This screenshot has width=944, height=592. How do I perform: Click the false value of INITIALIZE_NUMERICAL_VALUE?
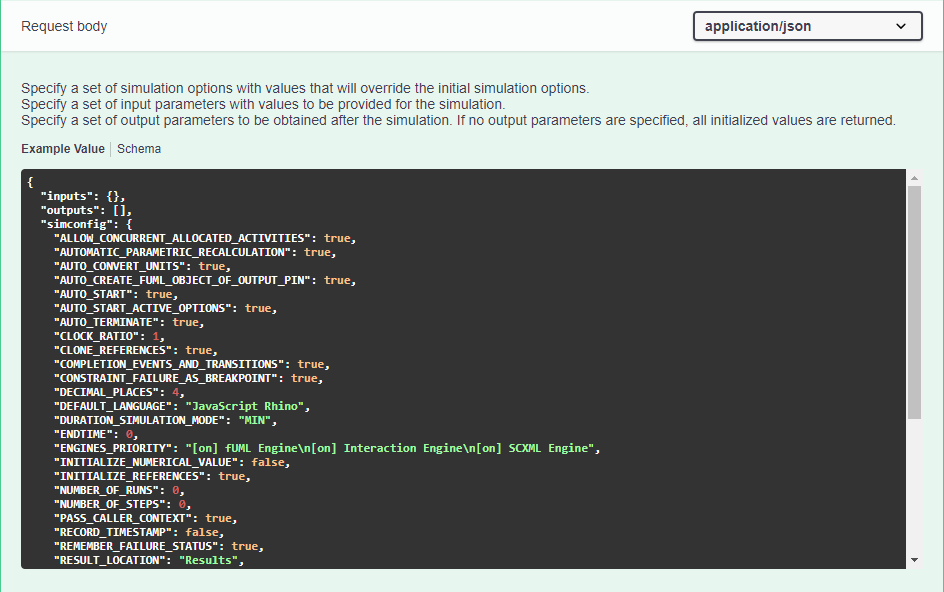[270, 463]
